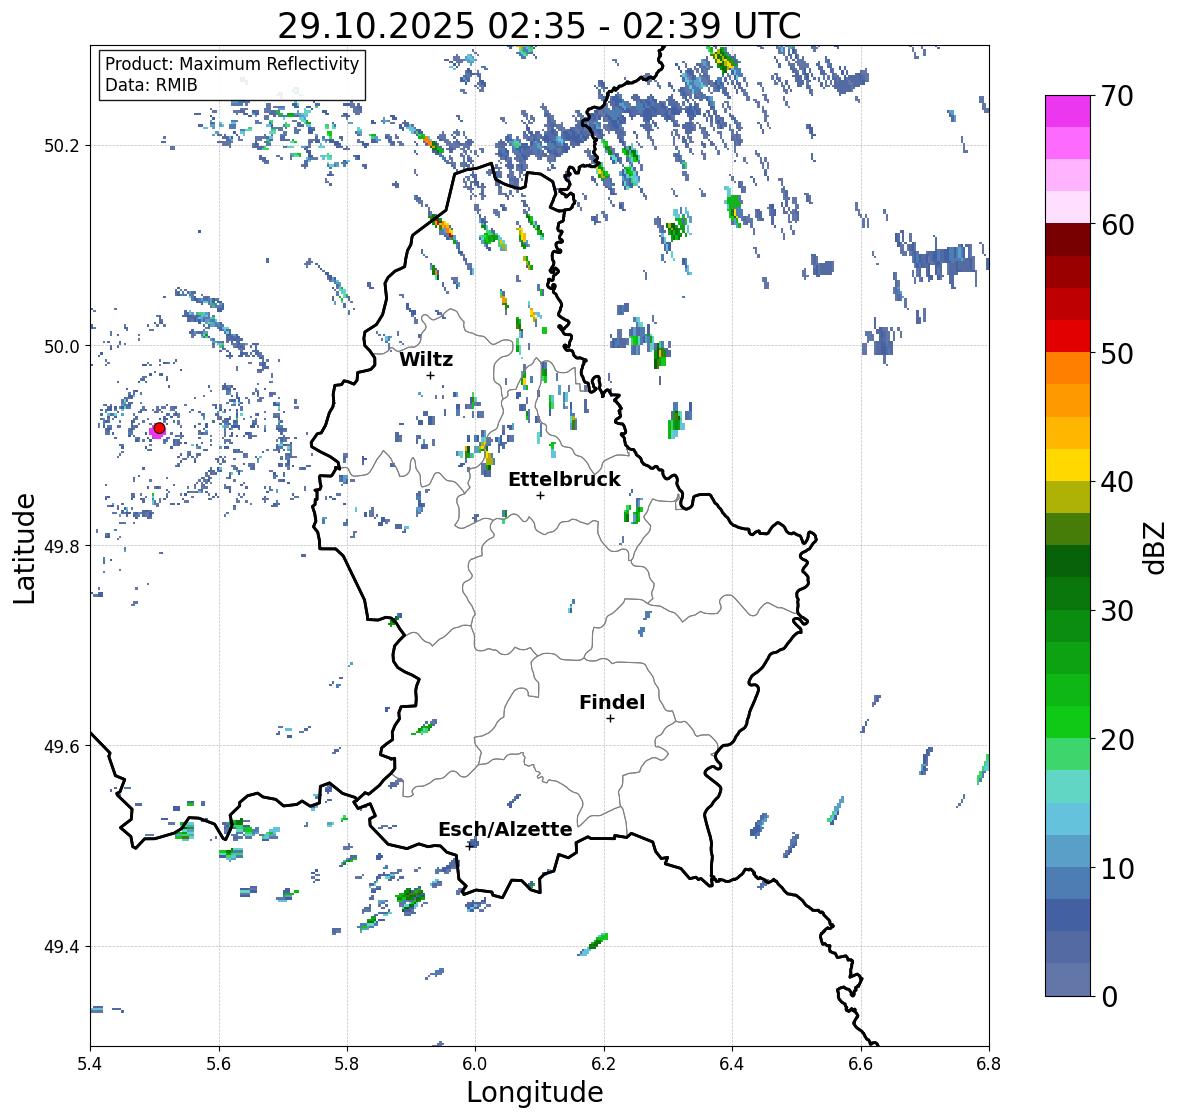This screenshot has height=1117, width=1179.
Task: Select the Esch/Alzette city label
Action: pyautogui.click(x=505, y=829)
